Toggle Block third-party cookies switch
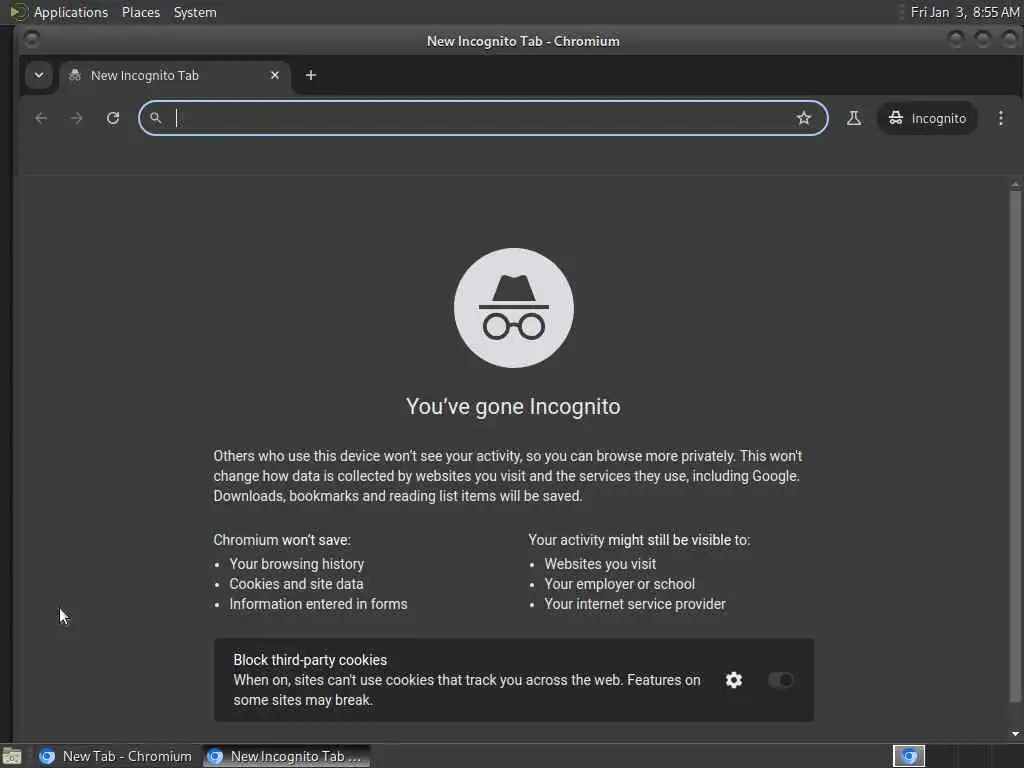This screenshot has width=1024, height=768. (780, 680)
